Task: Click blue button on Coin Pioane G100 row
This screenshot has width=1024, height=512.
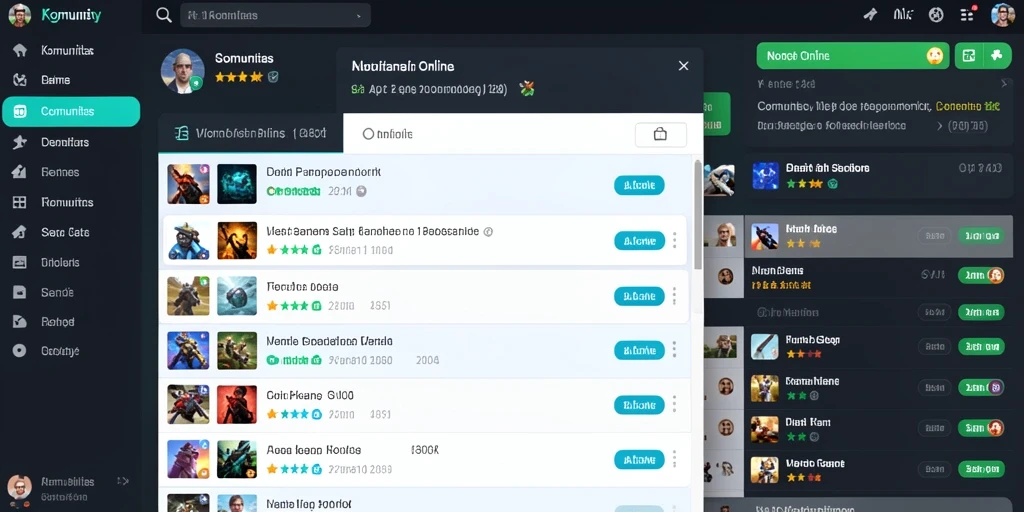Action: [x=639, y=405]
